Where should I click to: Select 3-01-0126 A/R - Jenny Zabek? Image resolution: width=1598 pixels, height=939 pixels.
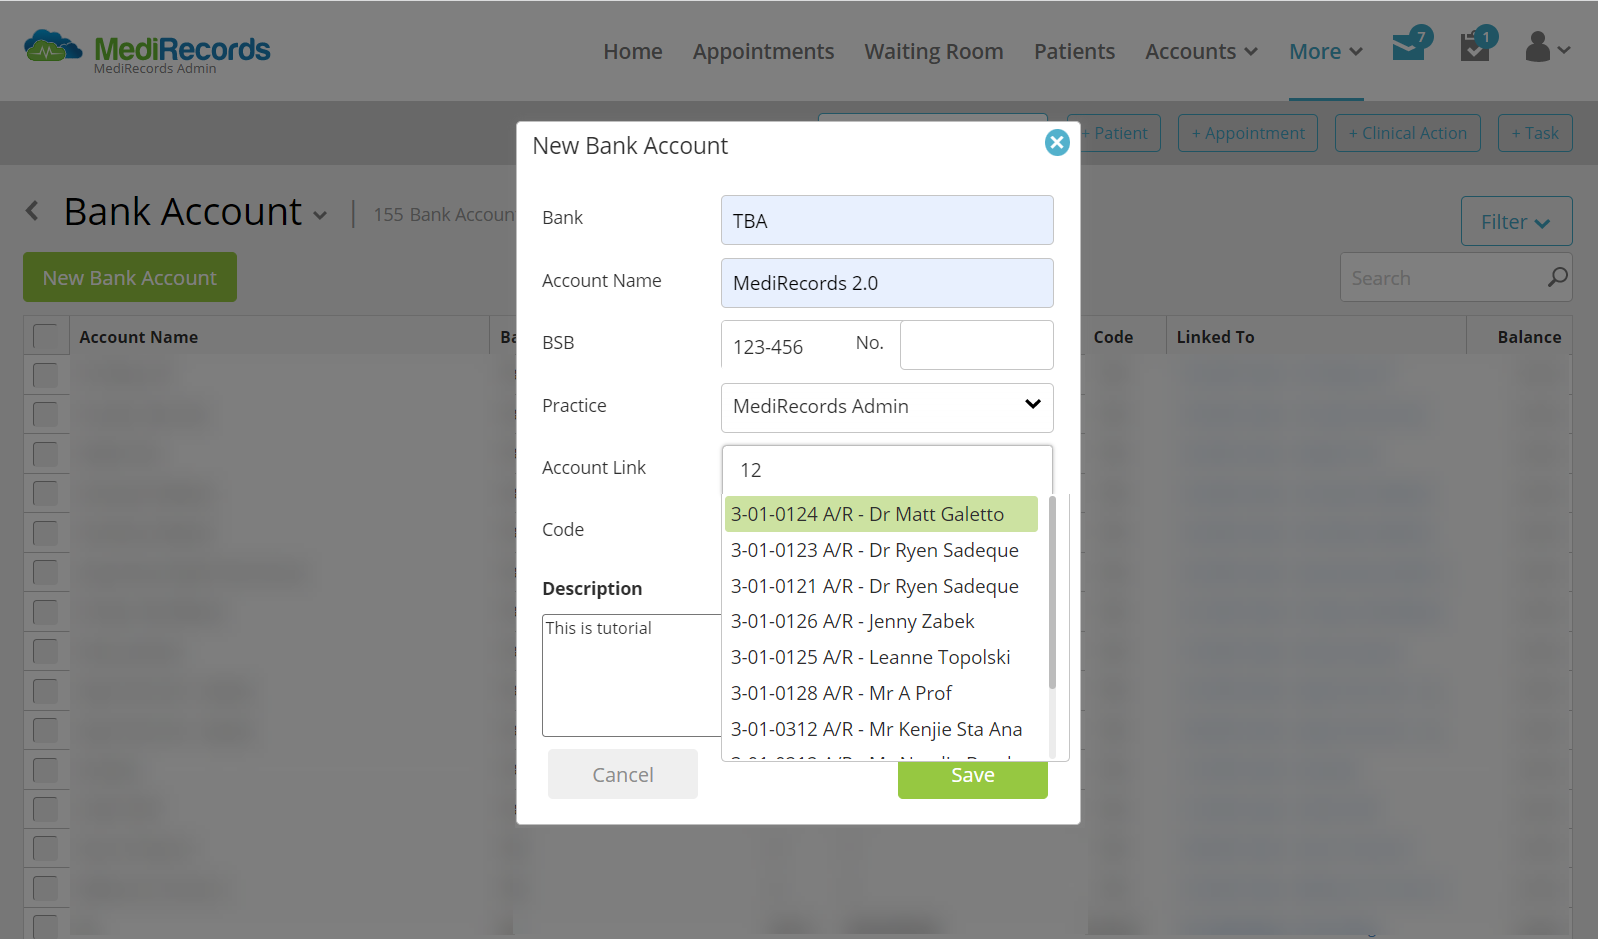[881, 621]
